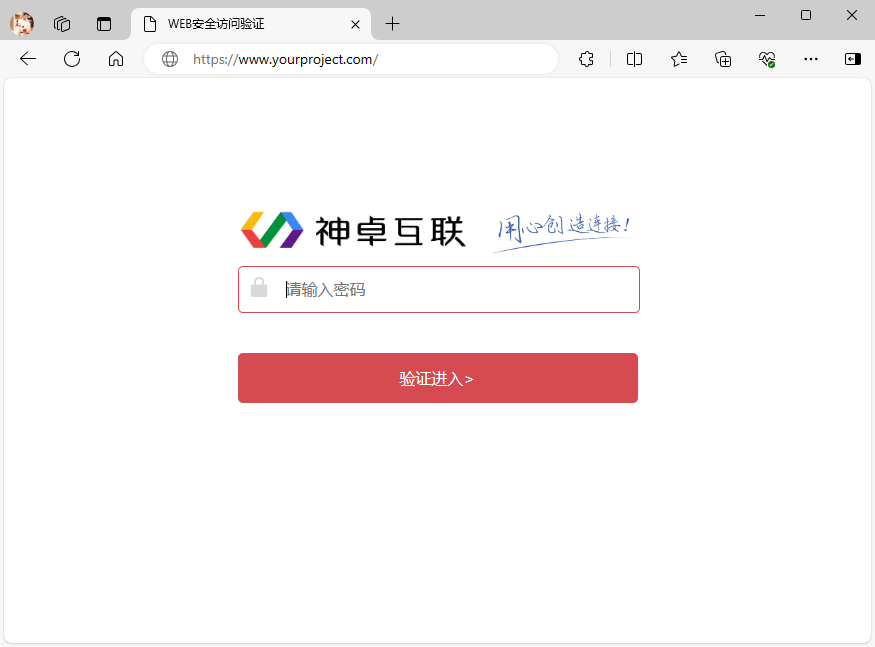Screen dimensions: 875x647
Task: Open the tab actions menu
Action: (104, 24)
